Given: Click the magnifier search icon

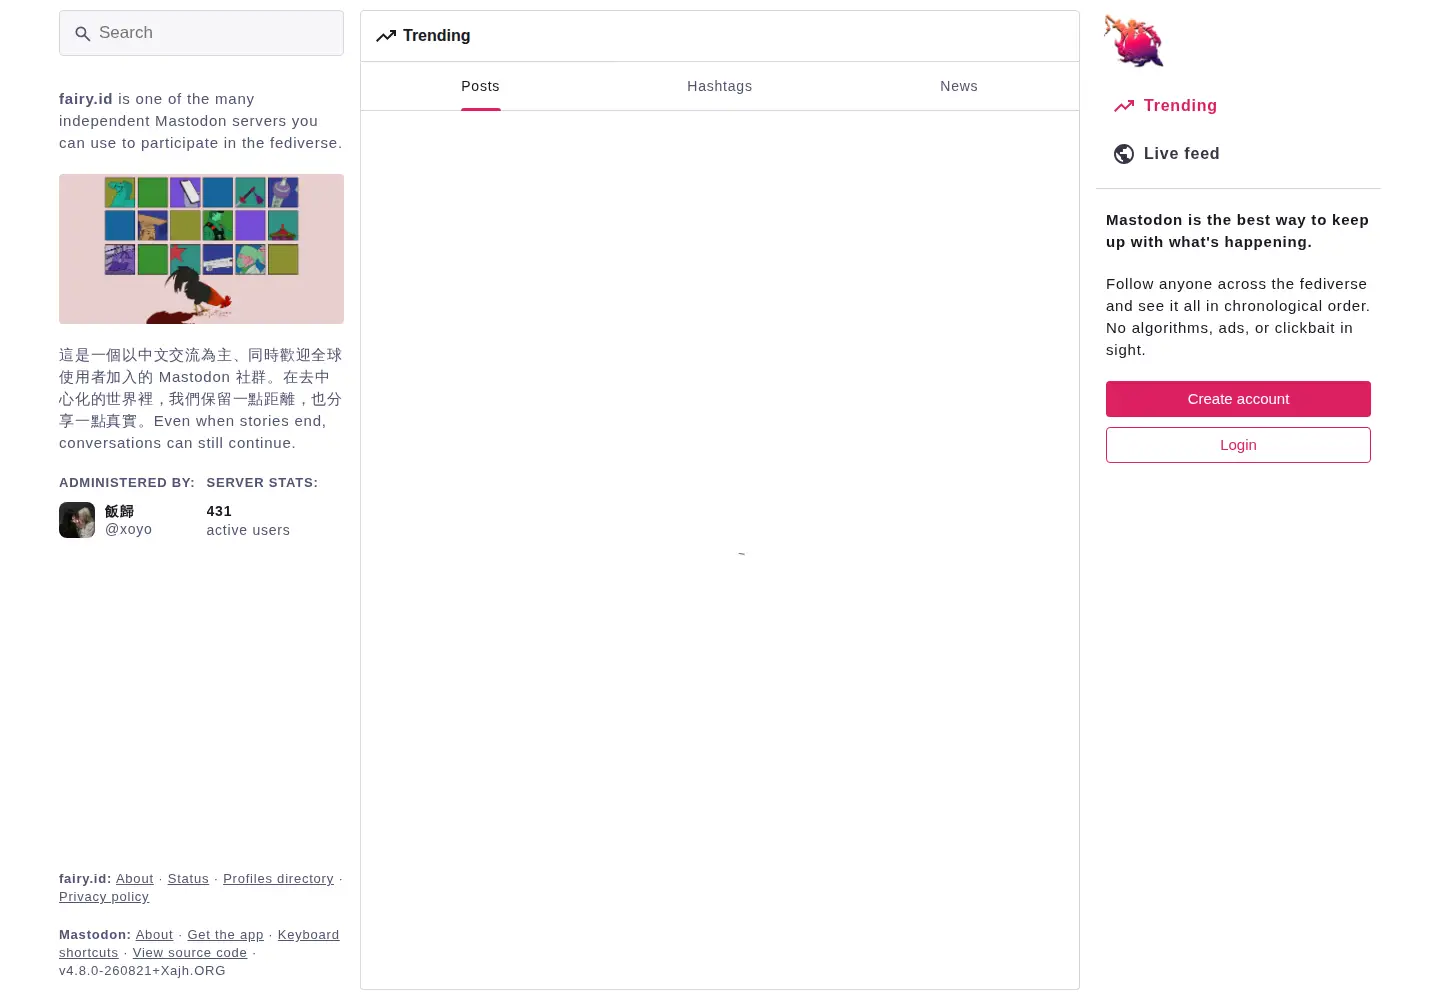Looking at the screenshot, I should tap(83, 34).
